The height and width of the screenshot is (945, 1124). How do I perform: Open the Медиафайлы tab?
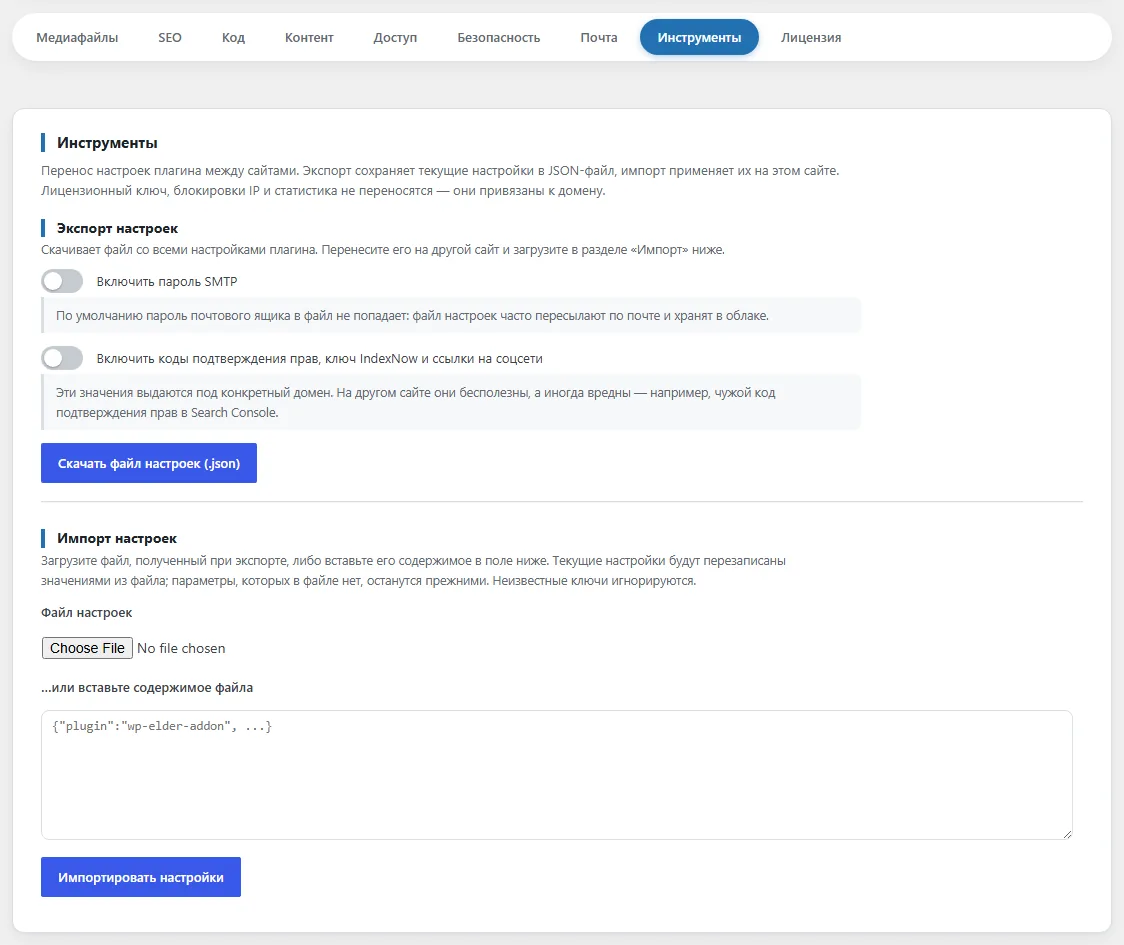tap(77, 37)
